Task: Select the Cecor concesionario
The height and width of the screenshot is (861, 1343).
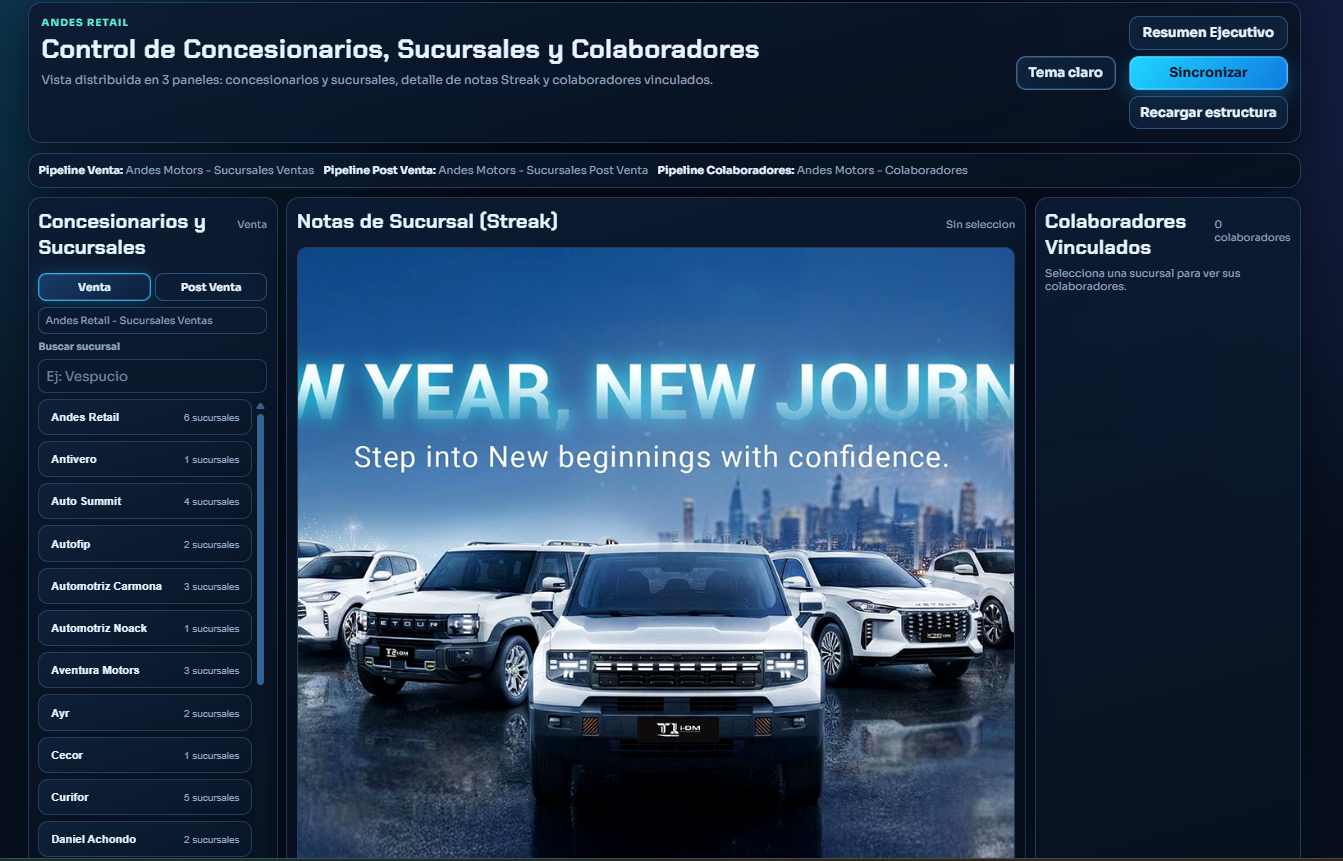Action: tap(144, 755)
